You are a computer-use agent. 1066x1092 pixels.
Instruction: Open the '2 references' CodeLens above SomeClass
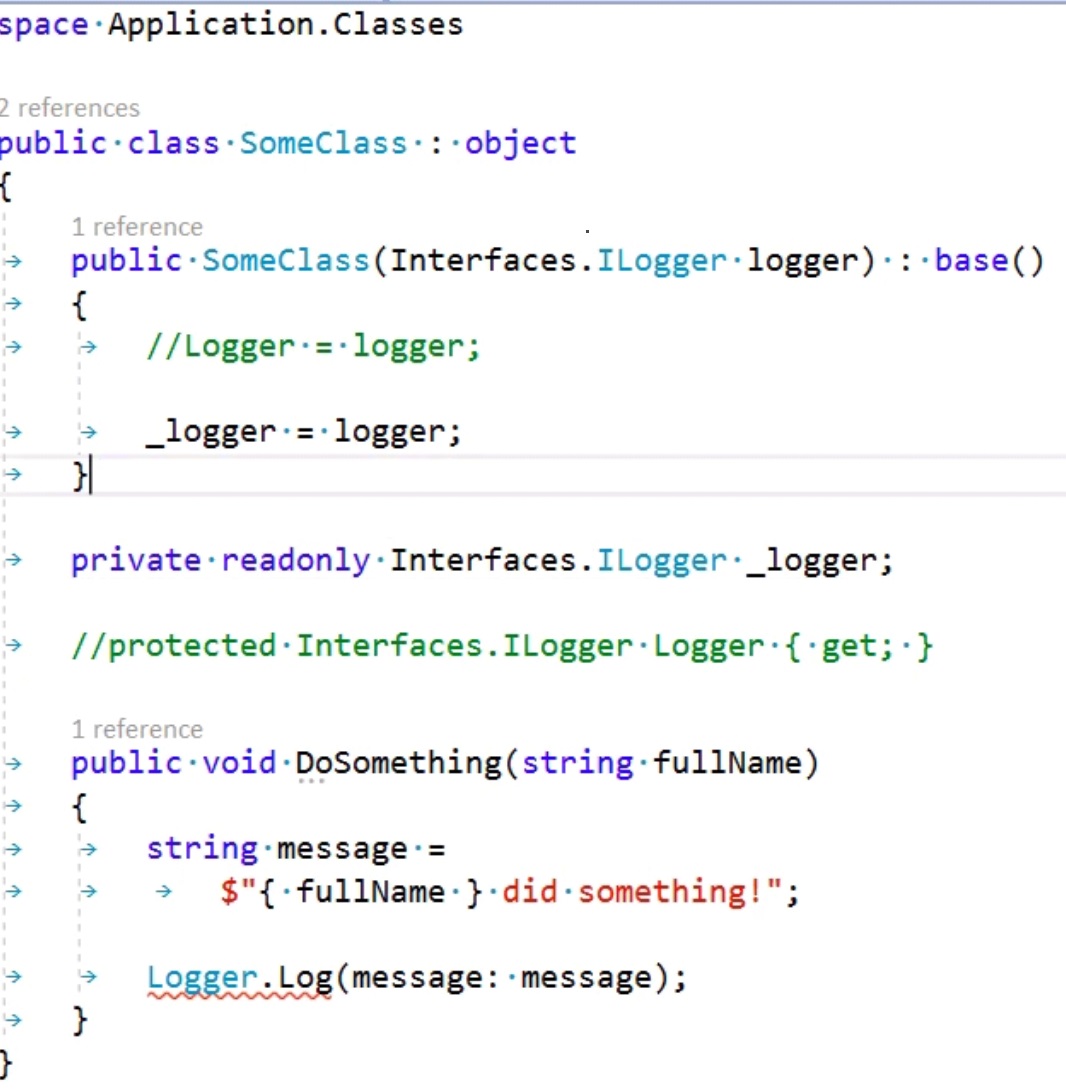(x=70, y=108)
